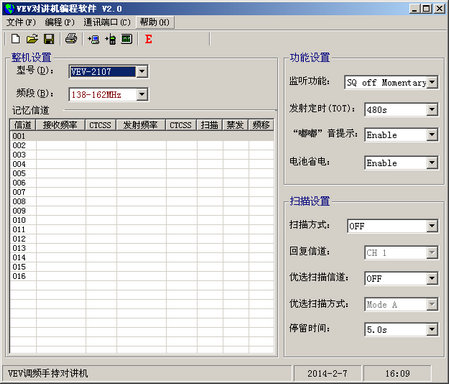The image size is (449, 384).
Task: Select channel row 015
Action: click(142, 267)
